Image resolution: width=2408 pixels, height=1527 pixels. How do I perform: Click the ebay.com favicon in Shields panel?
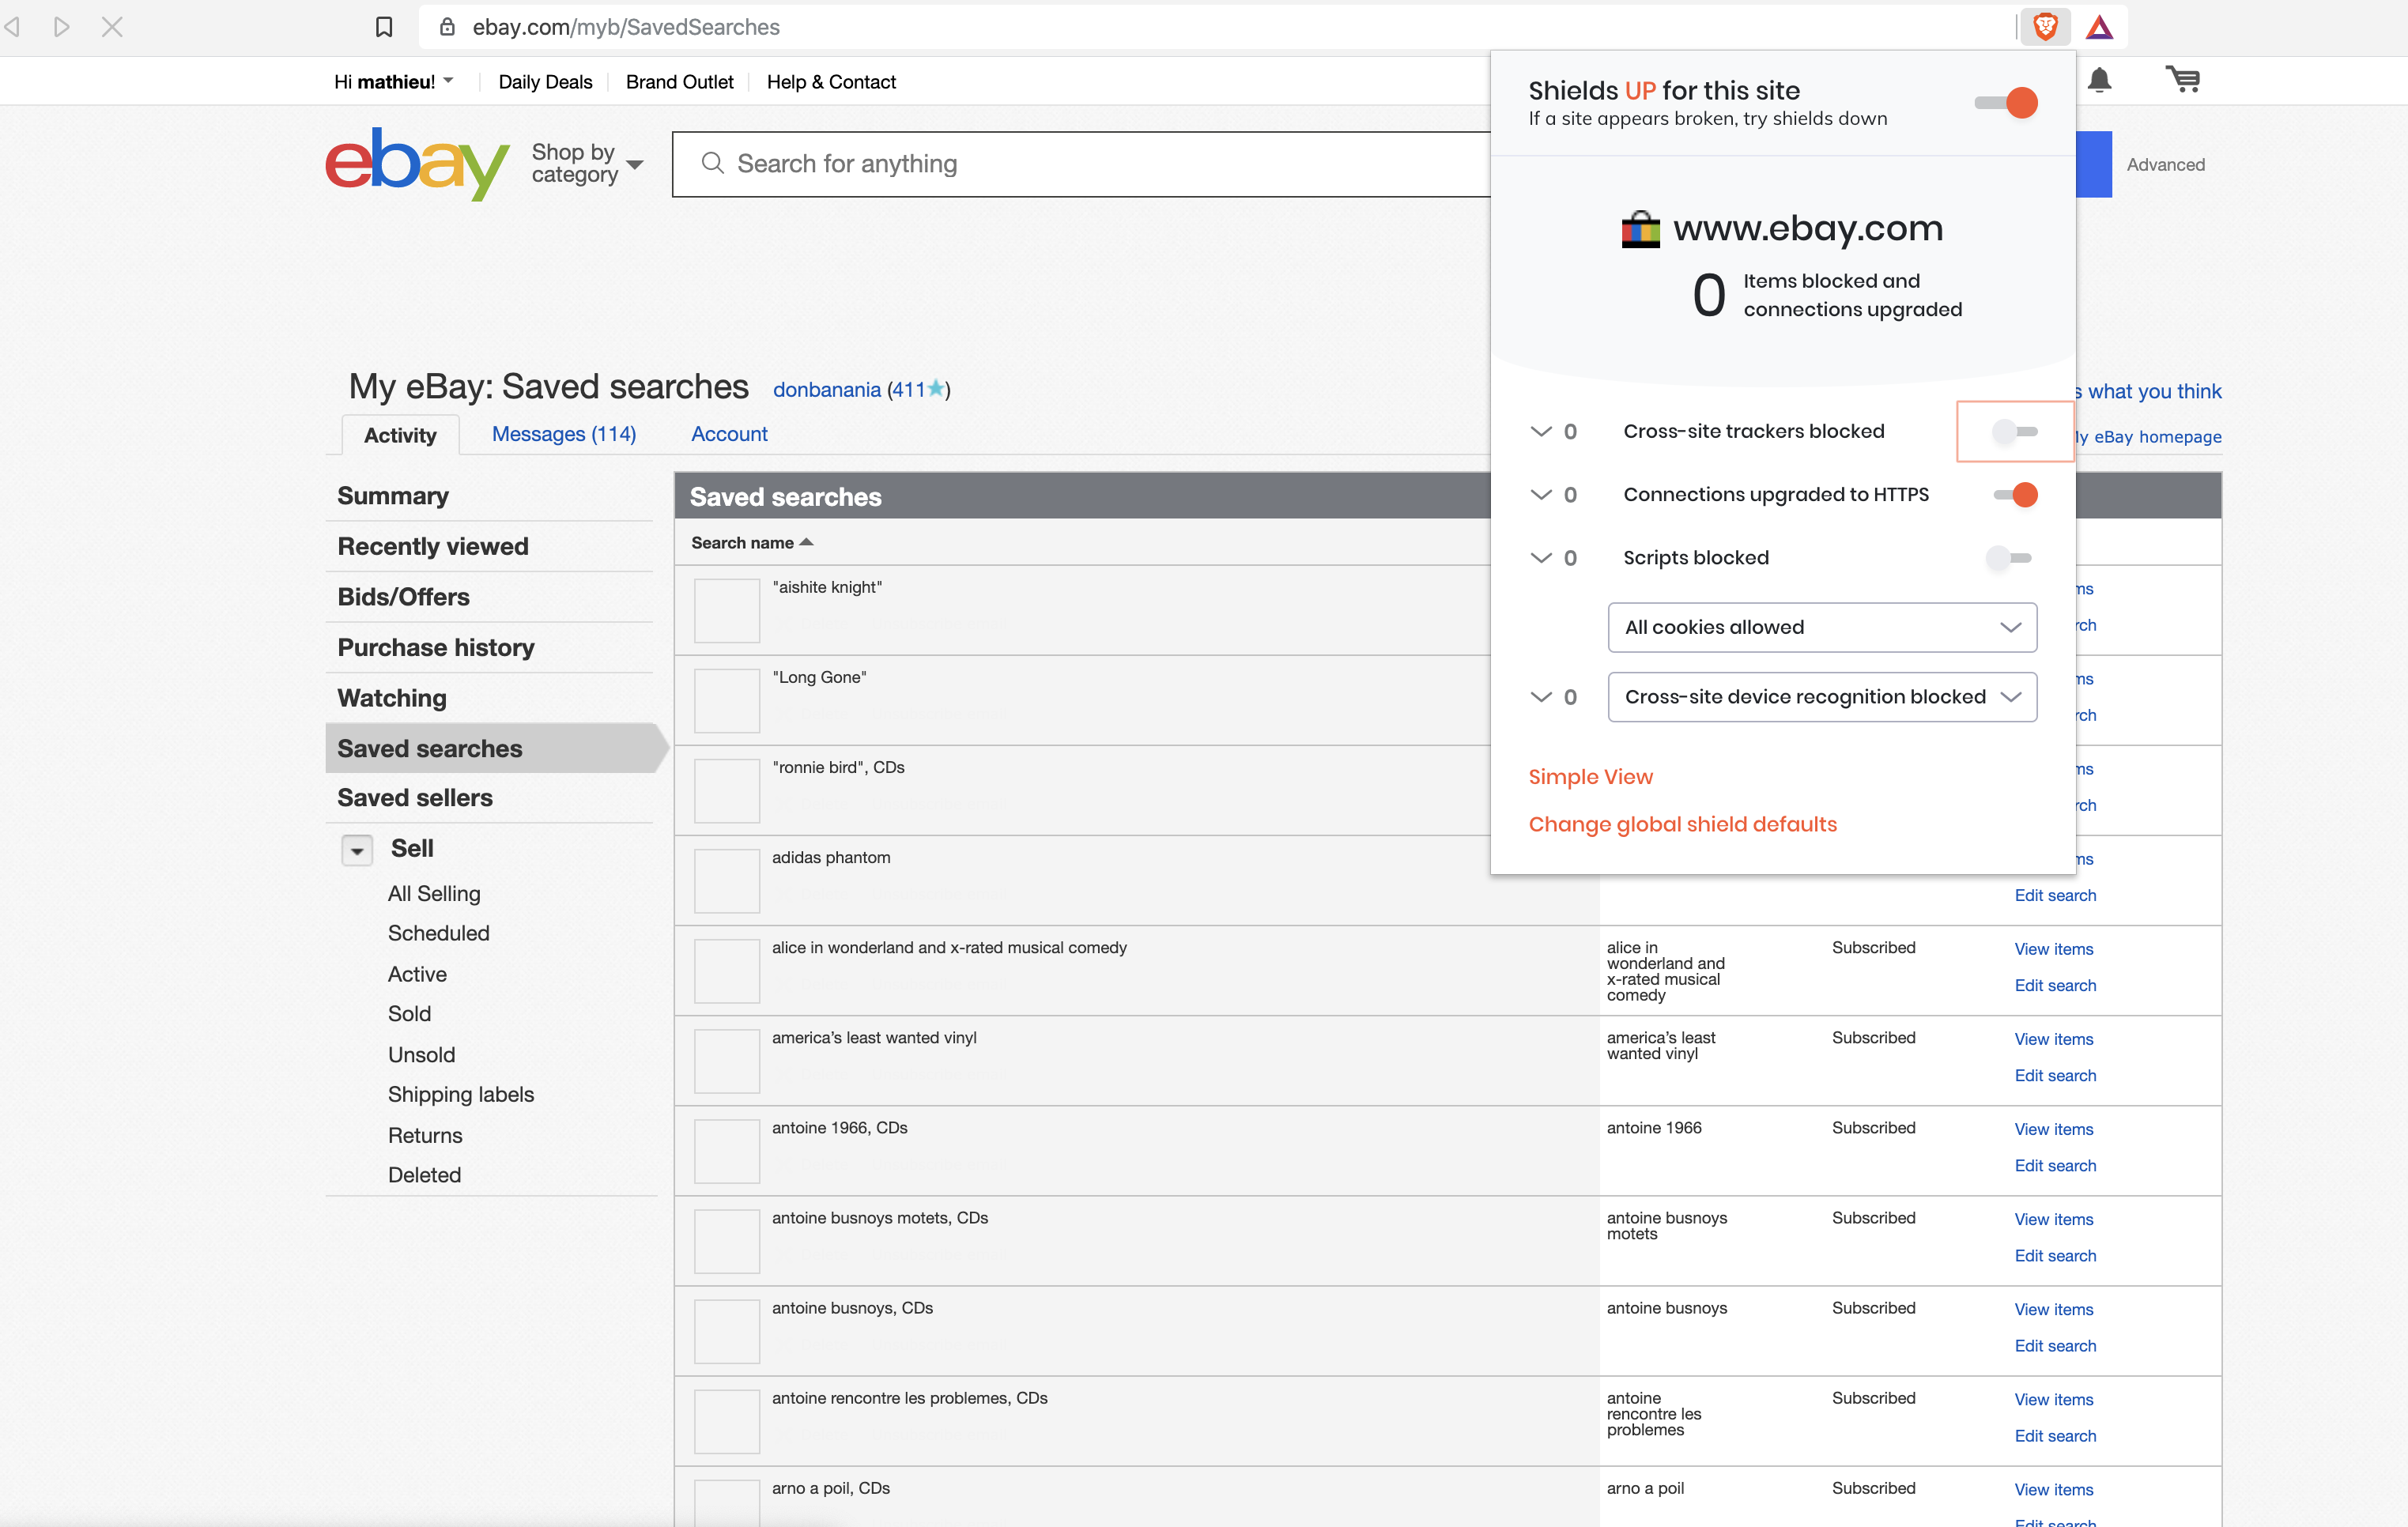pos(1640,229)
